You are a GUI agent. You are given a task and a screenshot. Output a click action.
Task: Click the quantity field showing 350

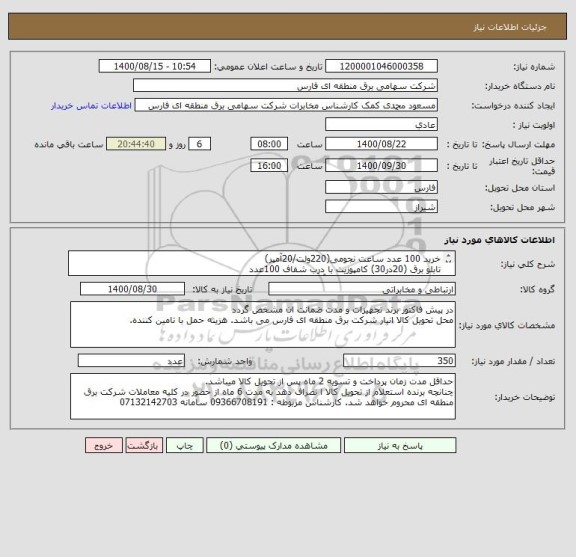click(399, 361)
